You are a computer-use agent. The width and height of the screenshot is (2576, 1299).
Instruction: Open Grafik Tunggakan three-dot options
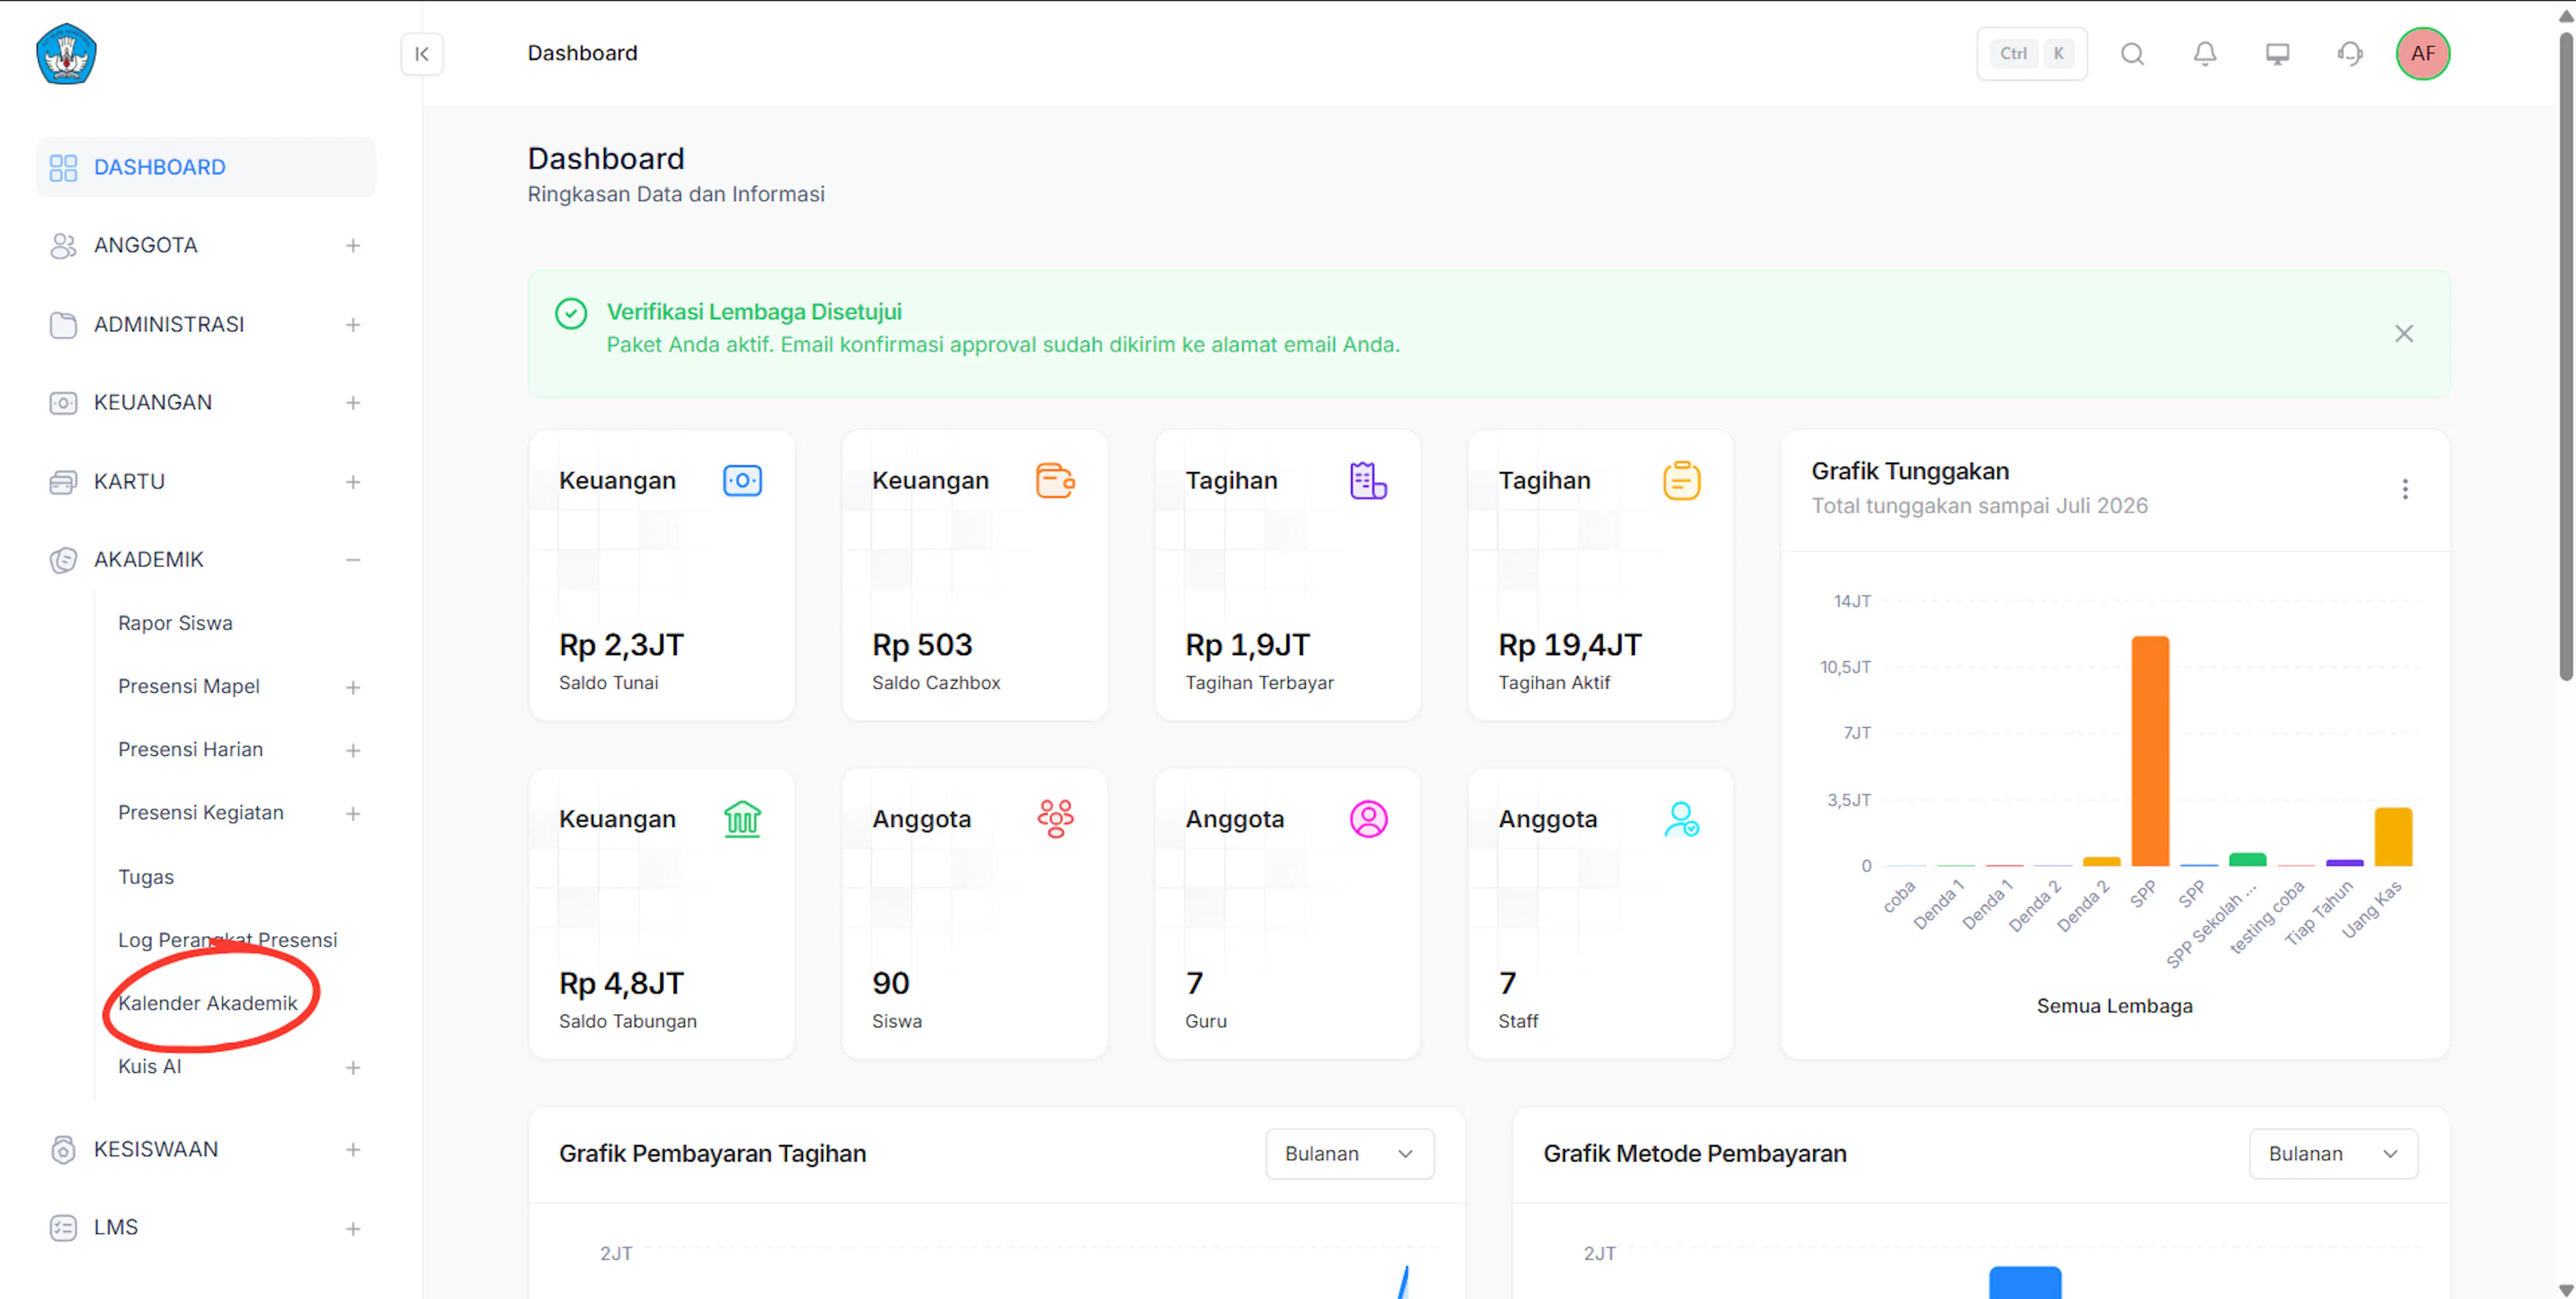[2404, 488]
